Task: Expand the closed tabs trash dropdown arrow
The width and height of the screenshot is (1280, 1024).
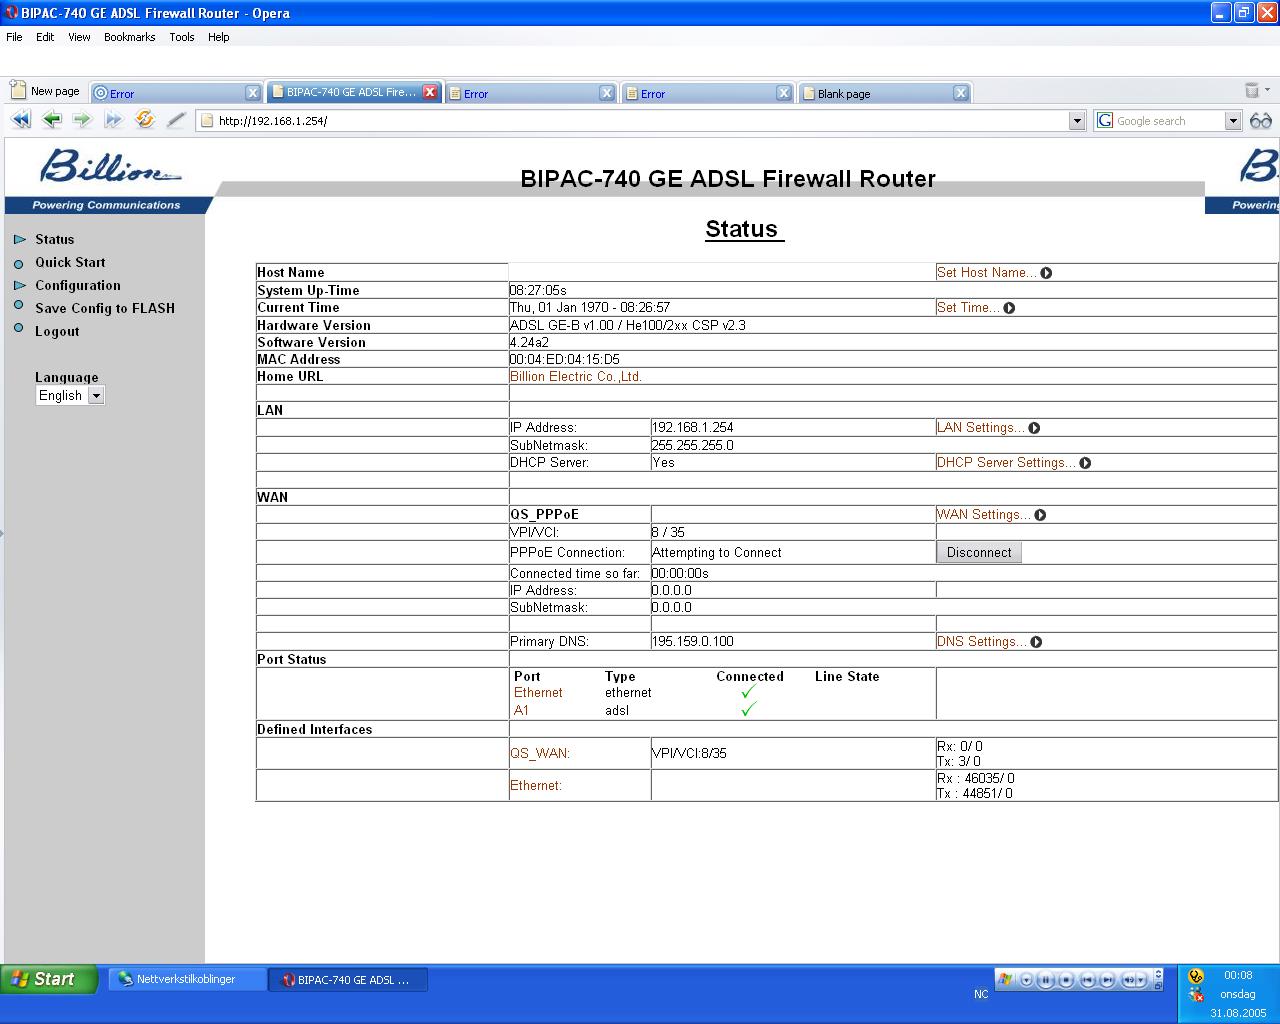Action: coord(1267,90)
